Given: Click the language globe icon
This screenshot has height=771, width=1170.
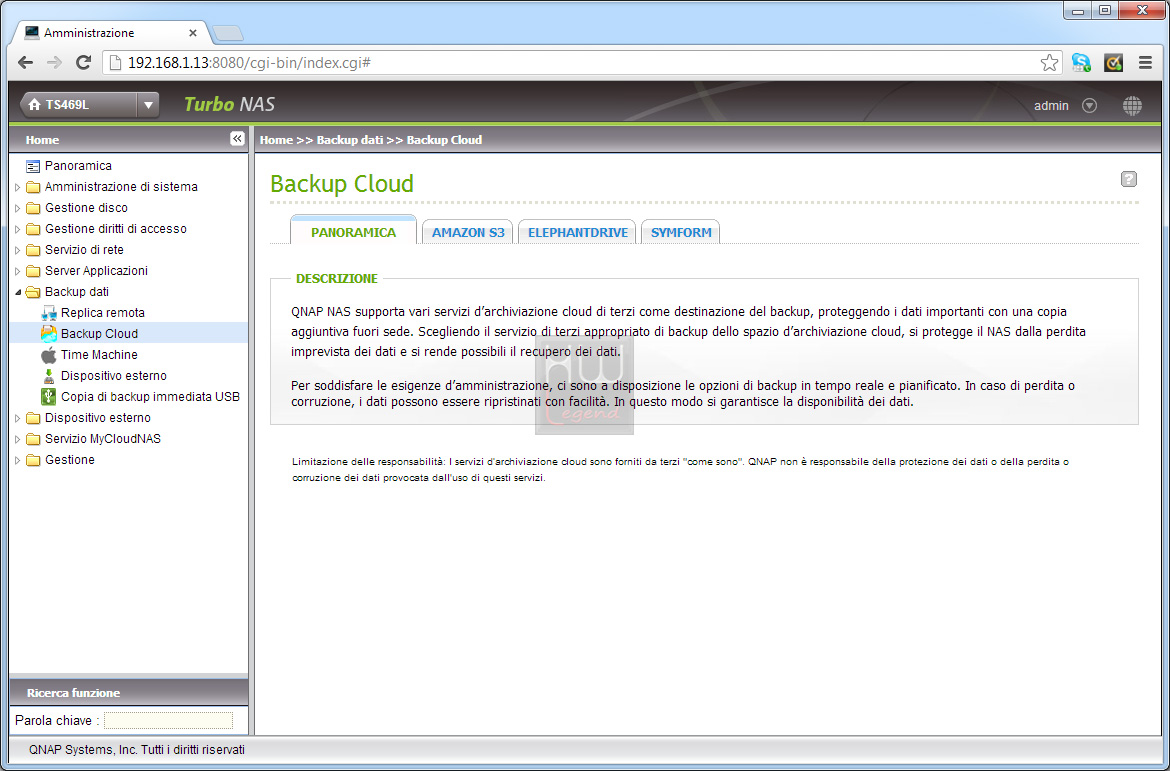Looking at the screenshot, I should pos(1132,106).
